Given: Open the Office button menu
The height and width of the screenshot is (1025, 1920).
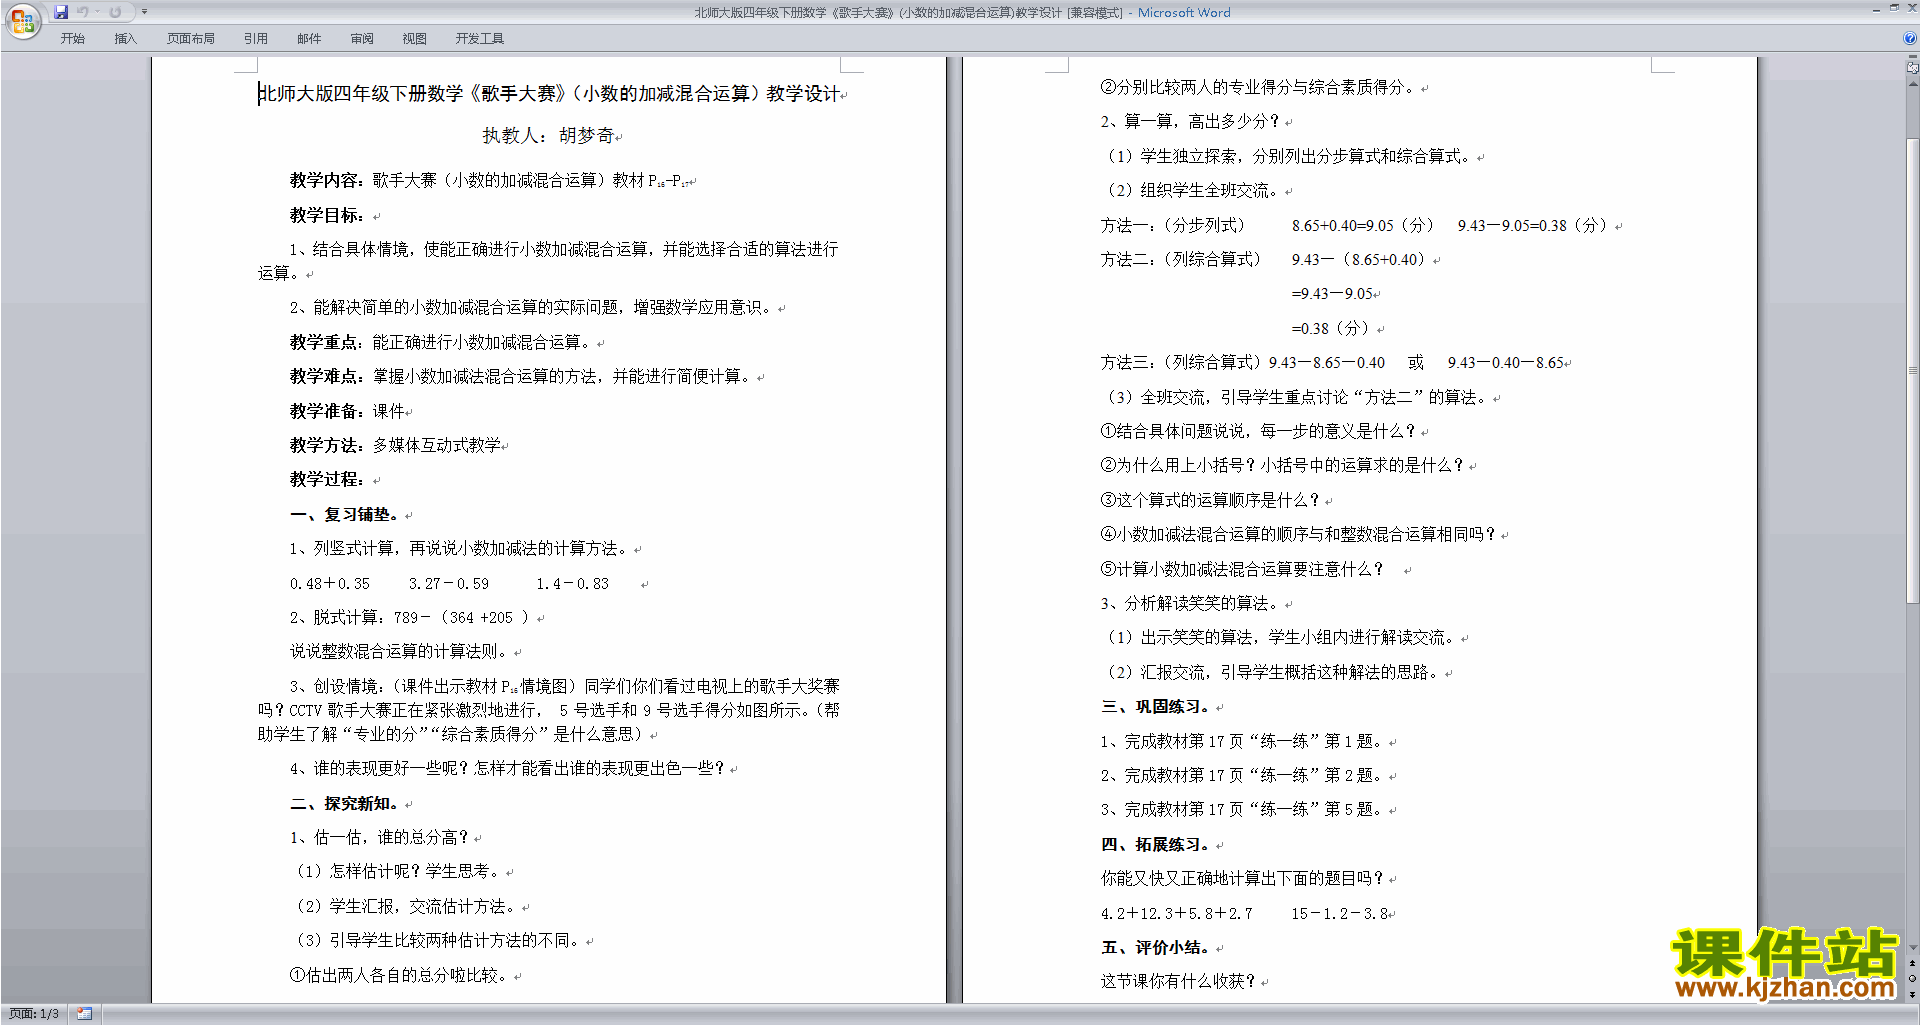Looking at the screenshot, I should tap(22, 20).
